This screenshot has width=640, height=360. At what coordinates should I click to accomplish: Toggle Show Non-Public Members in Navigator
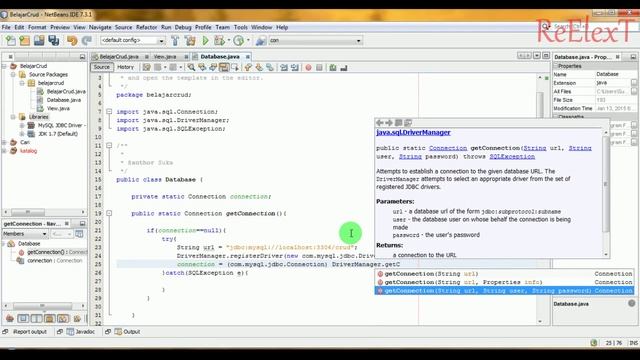pyautogui.click(x=50, y=318)
